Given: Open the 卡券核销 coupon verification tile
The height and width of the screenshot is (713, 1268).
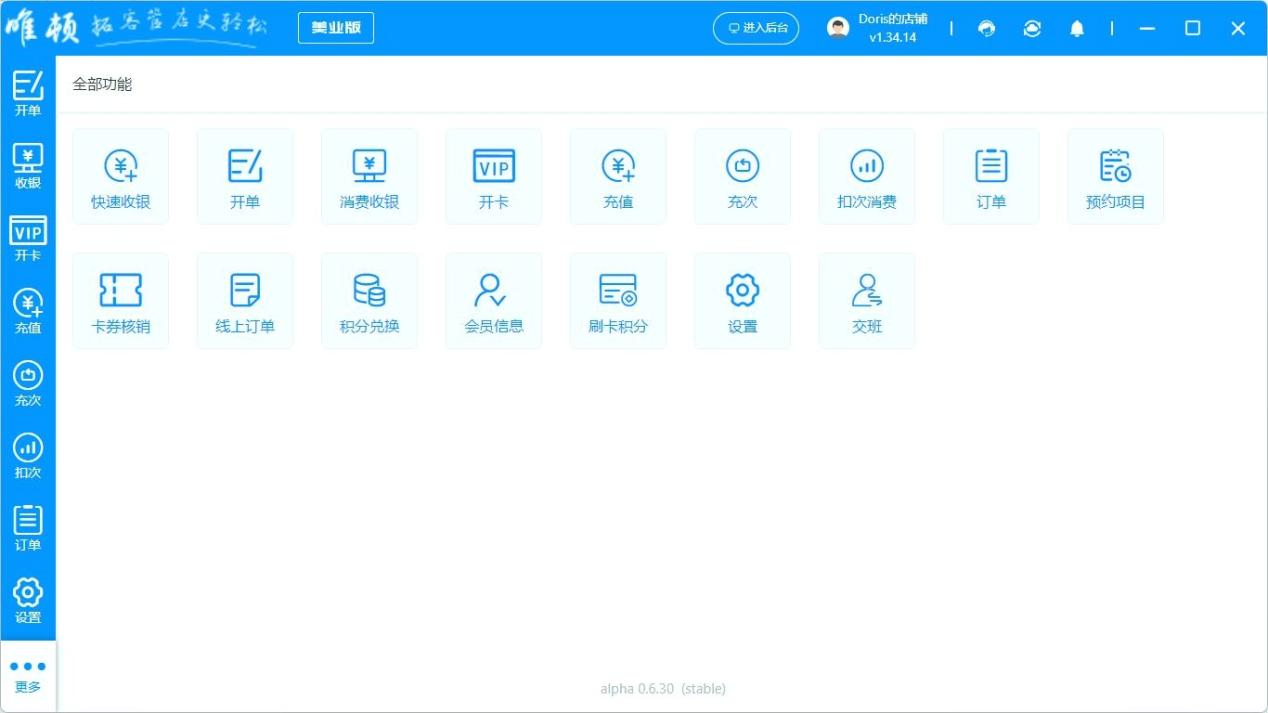Looking at the screenshot, I should pos(120,301).
